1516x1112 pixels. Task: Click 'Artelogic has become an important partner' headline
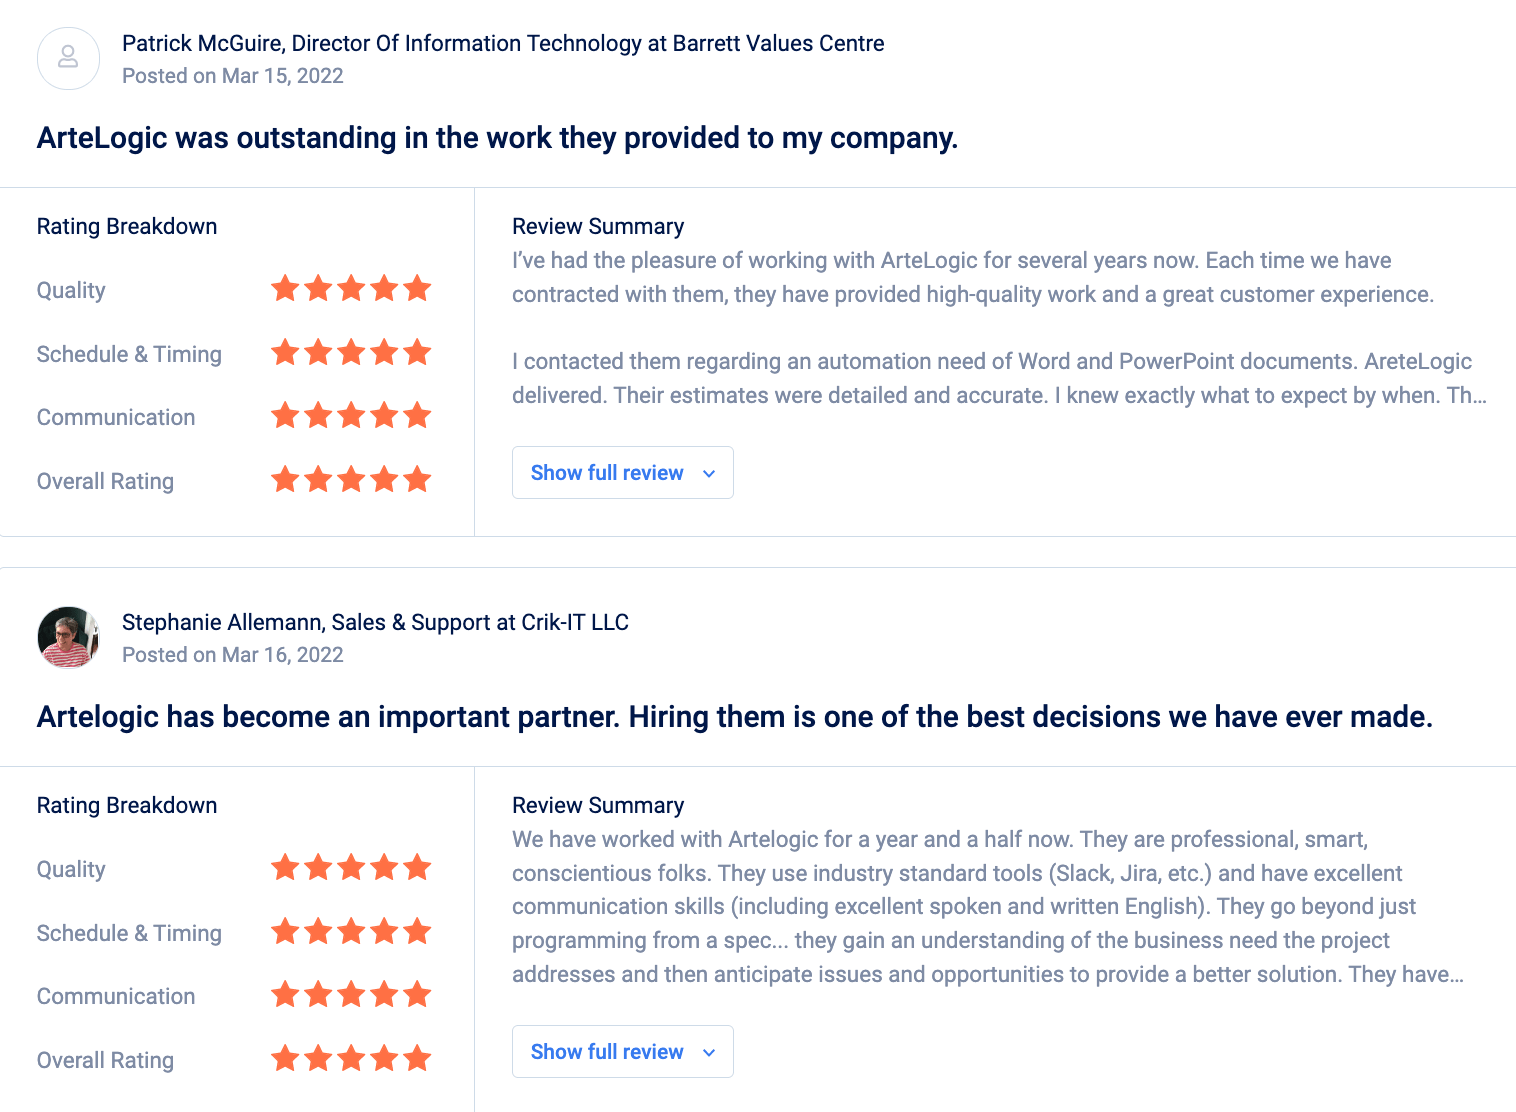coord(734,716)
